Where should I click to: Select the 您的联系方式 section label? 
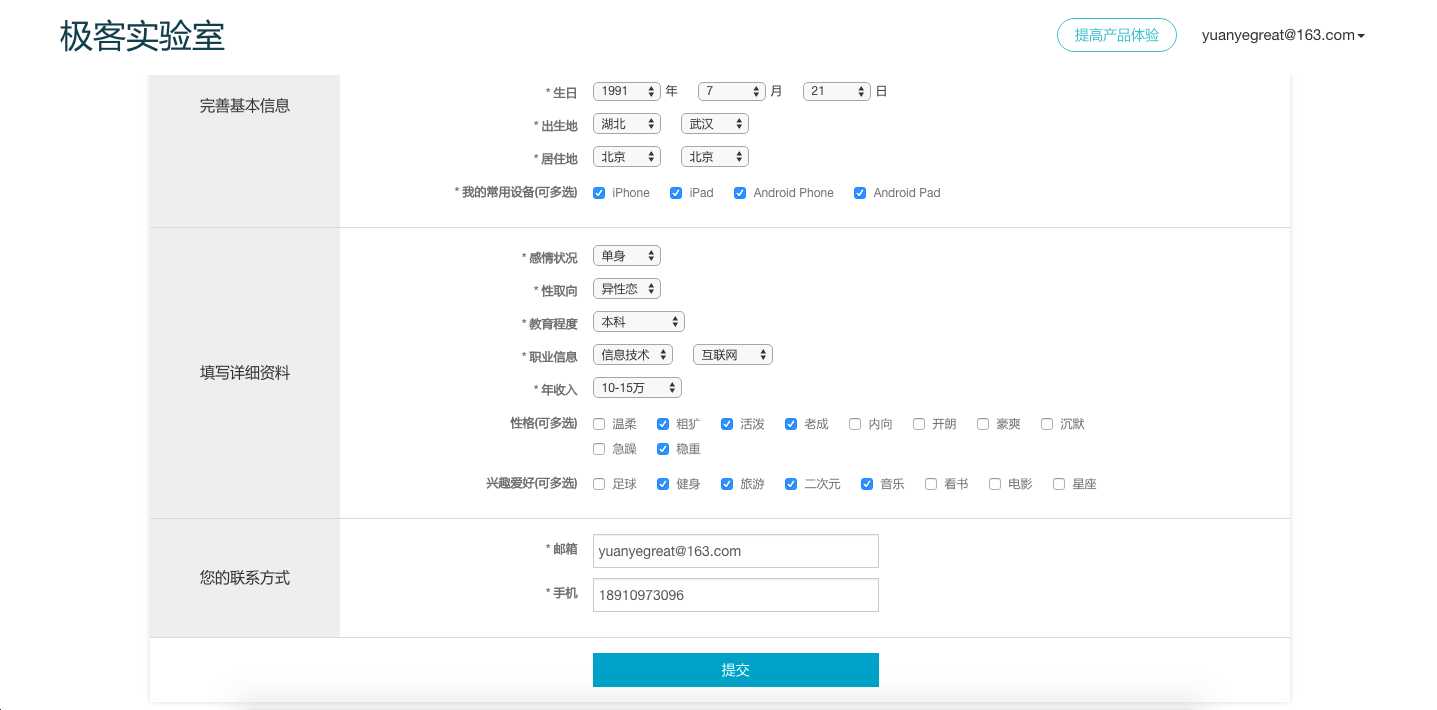[x=245, y=578]
